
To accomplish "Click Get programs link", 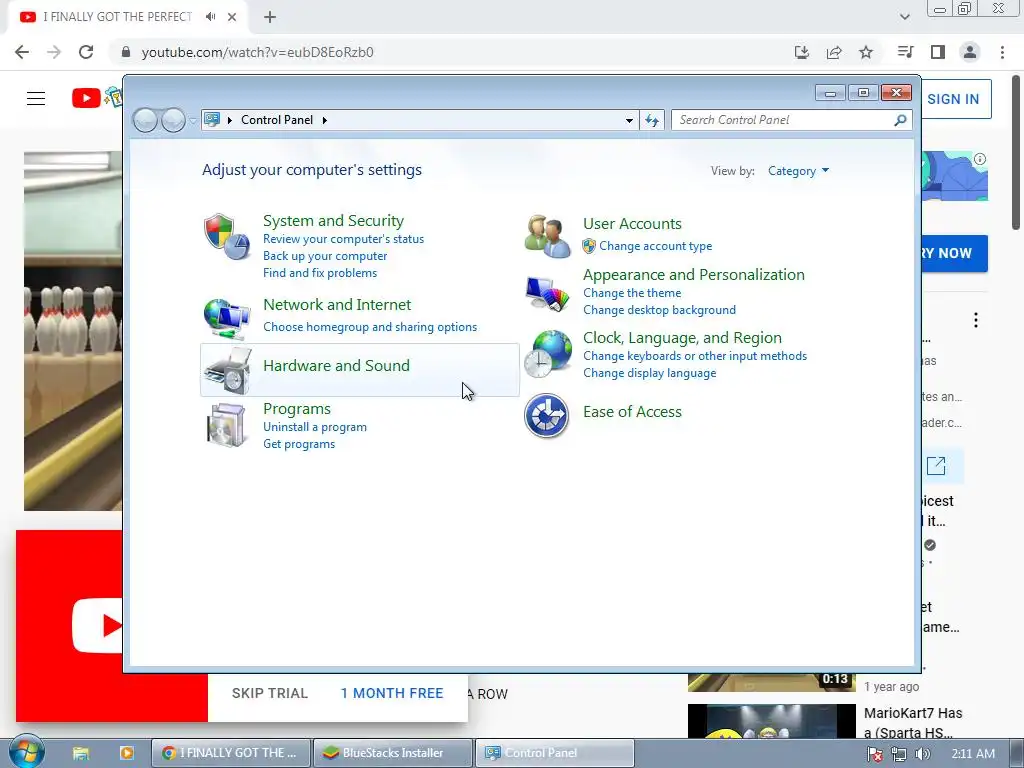I will pos(299,444).
